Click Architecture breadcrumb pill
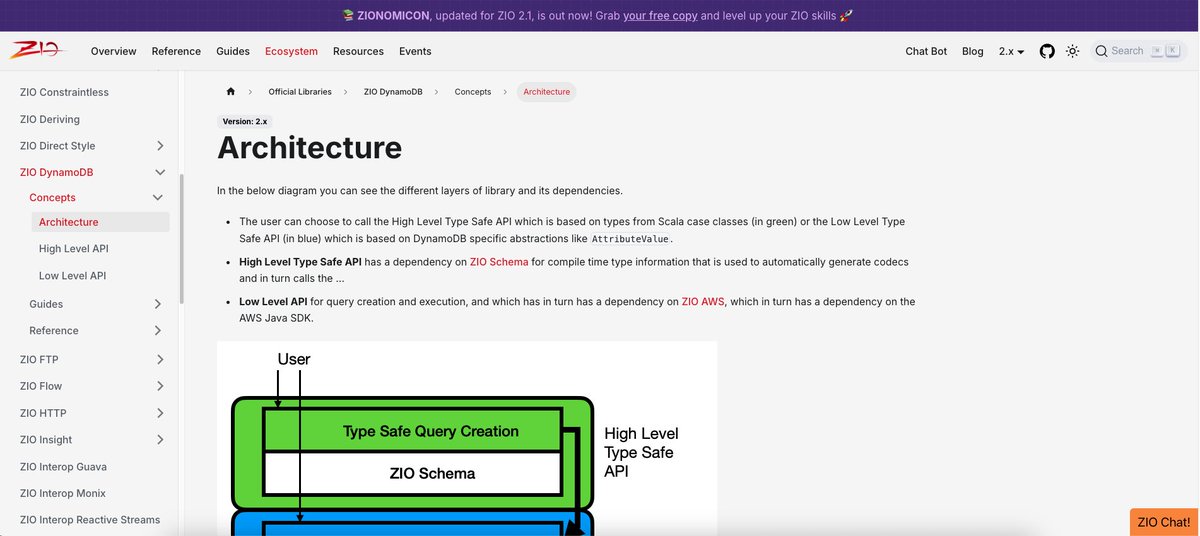This screenshot has height=536, width=1200. [x=547, y=92]
